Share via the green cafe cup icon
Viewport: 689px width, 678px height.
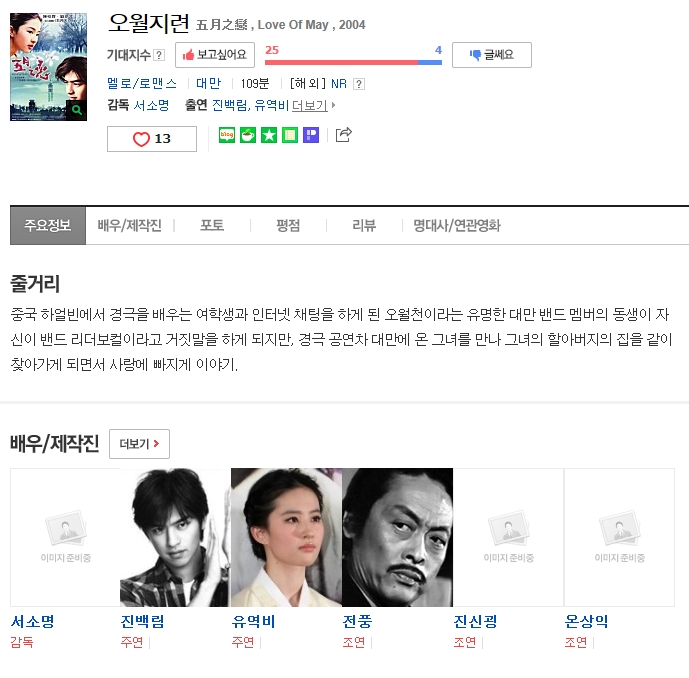[248, 135]
